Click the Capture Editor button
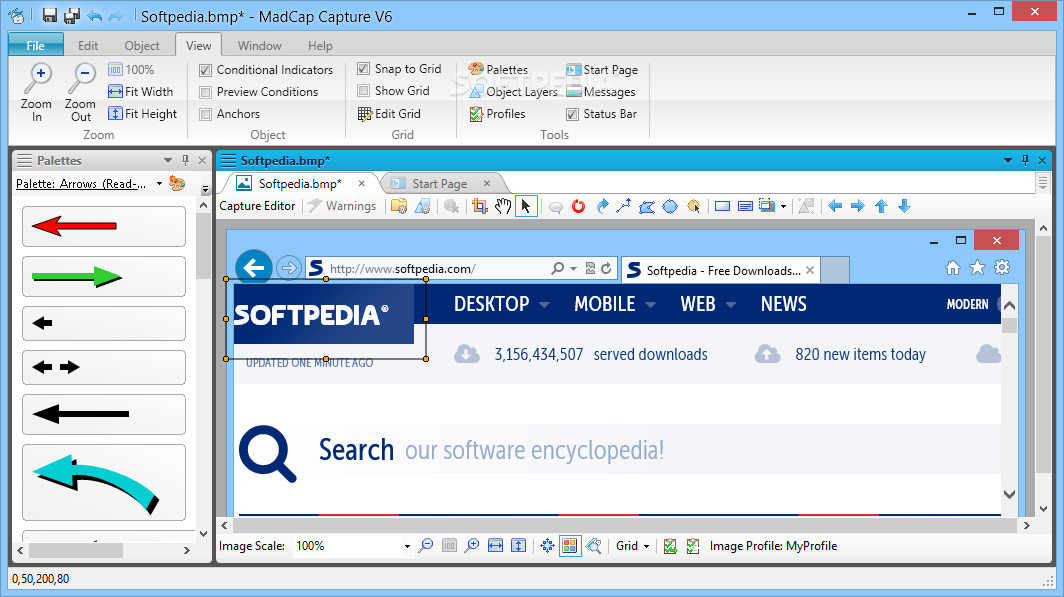The image size is (1064, 597). pyautogui.click(x=257, y=206)
